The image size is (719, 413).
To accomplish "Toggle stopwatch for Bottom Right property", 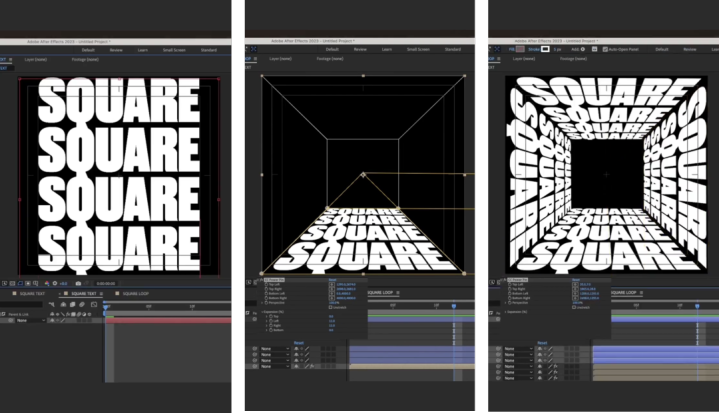I will [x=265, y=298].
